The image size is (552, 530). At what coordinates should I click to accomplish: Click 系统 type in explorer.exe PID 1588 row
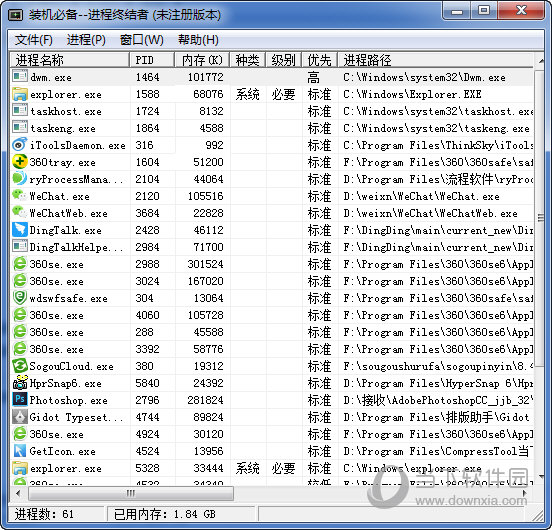[247, 94]
